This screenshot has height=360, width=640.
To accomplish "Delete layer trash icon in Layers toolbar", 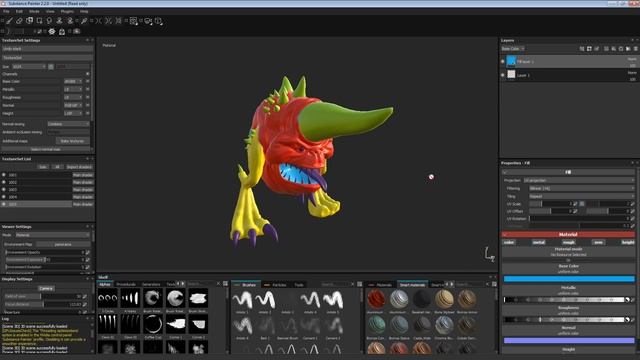I will pyautogui.click(x=636, y=49).
